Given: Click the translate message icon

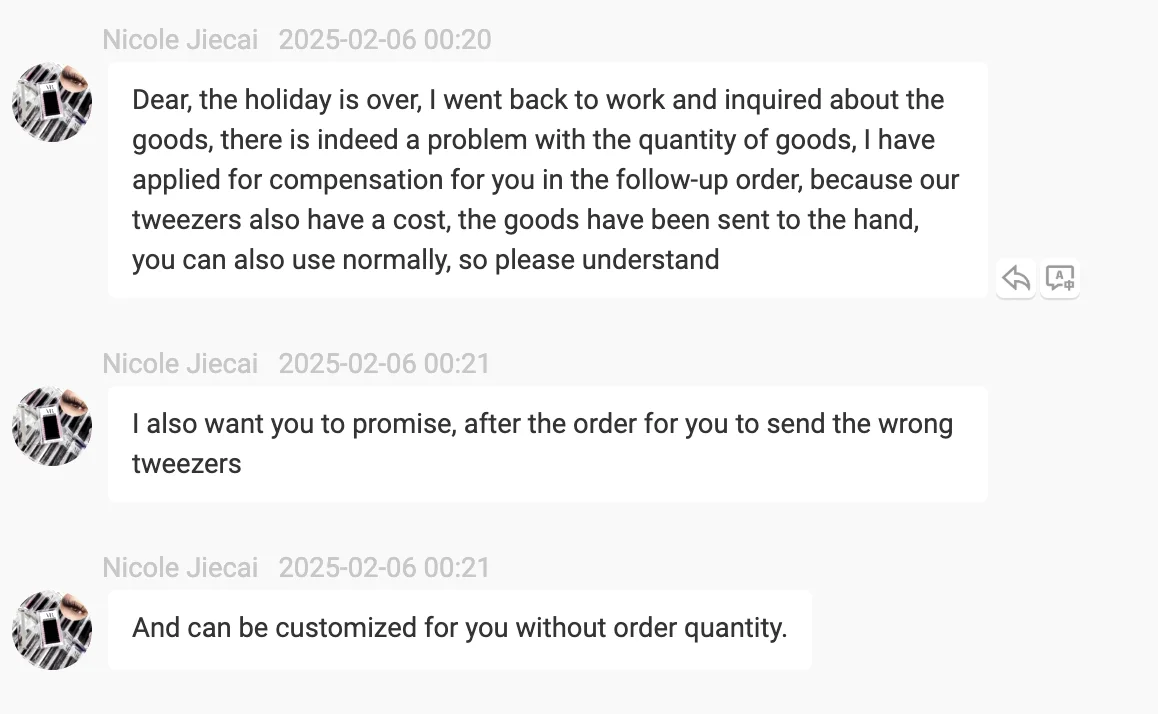Looking at the screenshot, I should [x=1059, y=278].
